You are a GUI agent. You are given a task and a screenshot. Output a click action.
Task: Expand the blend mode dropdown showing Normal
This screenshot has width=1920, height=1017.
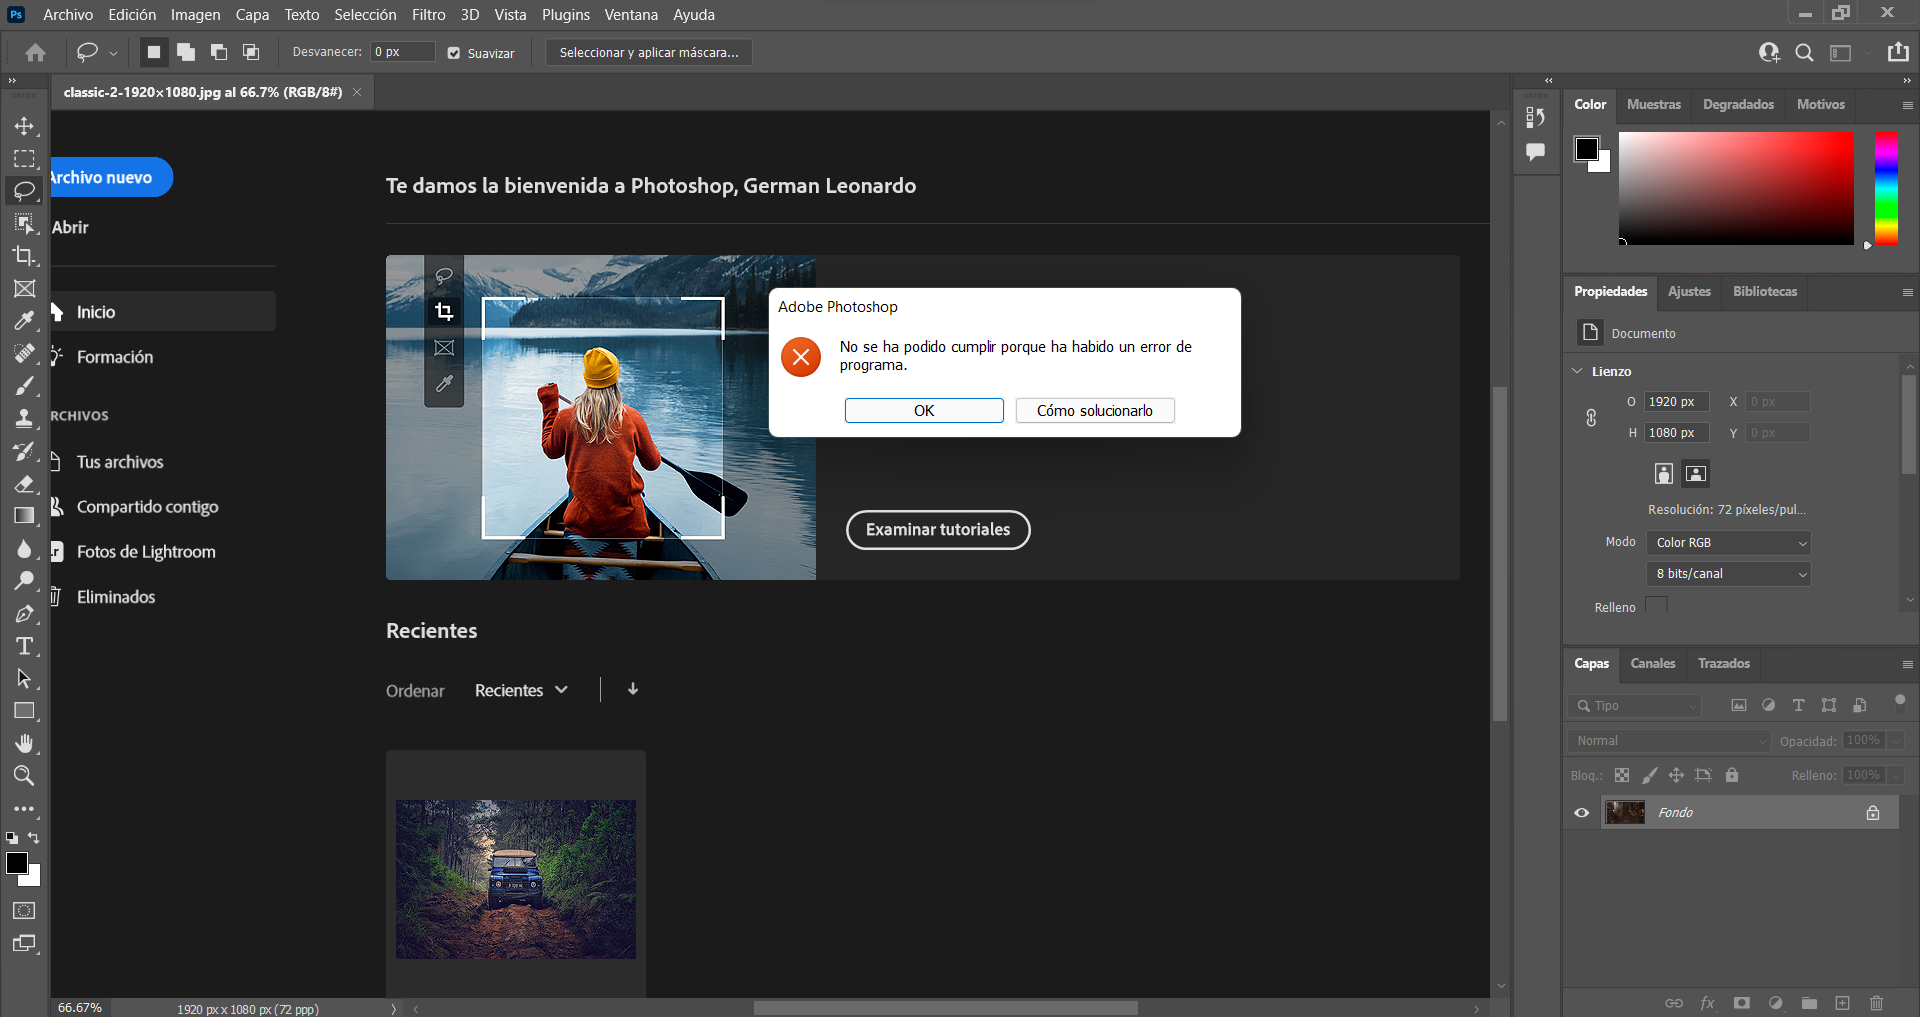[1668, 740]
